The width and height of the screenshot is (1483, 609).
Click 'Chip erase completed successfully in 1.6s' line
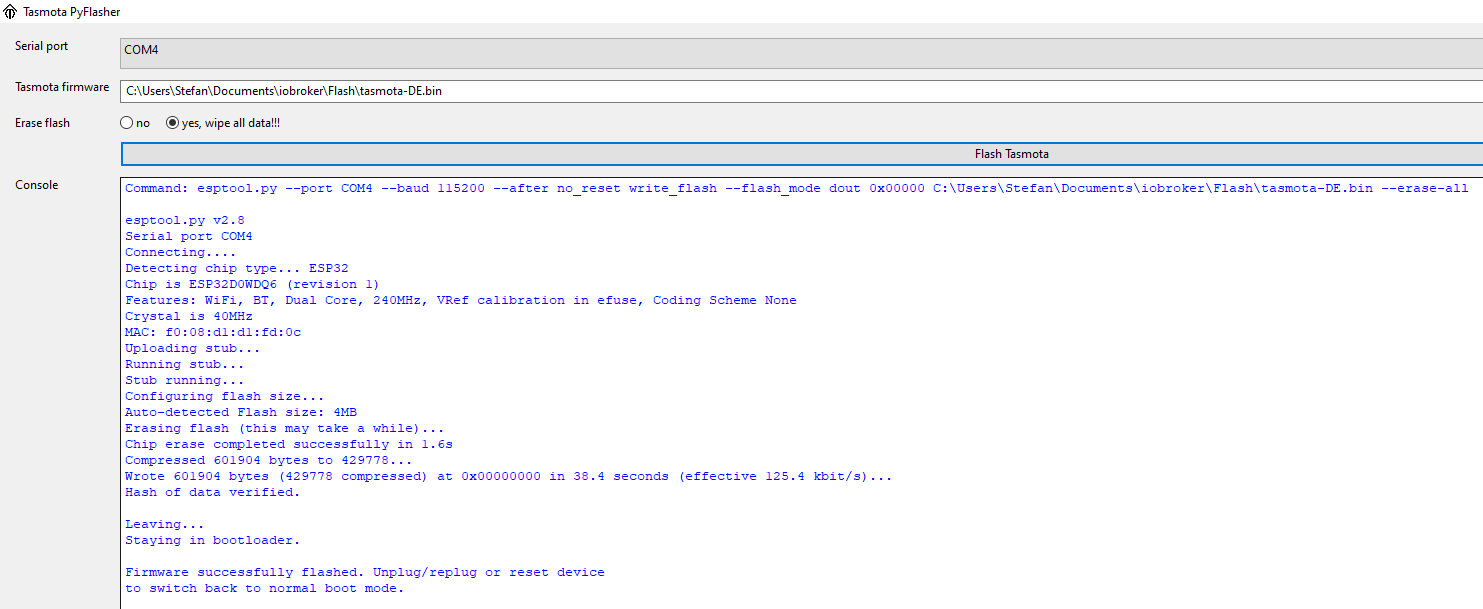click(289, 444)
